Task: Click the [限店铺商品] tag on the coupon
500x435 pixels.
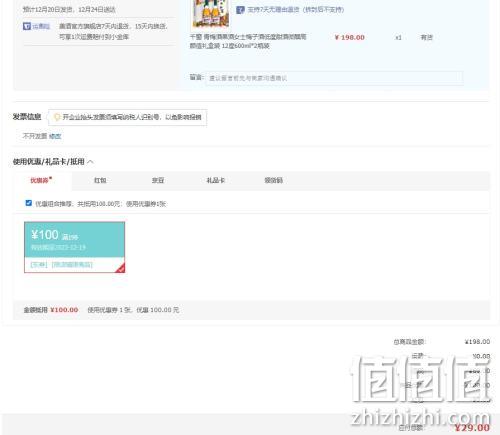Action: [72, 265]
